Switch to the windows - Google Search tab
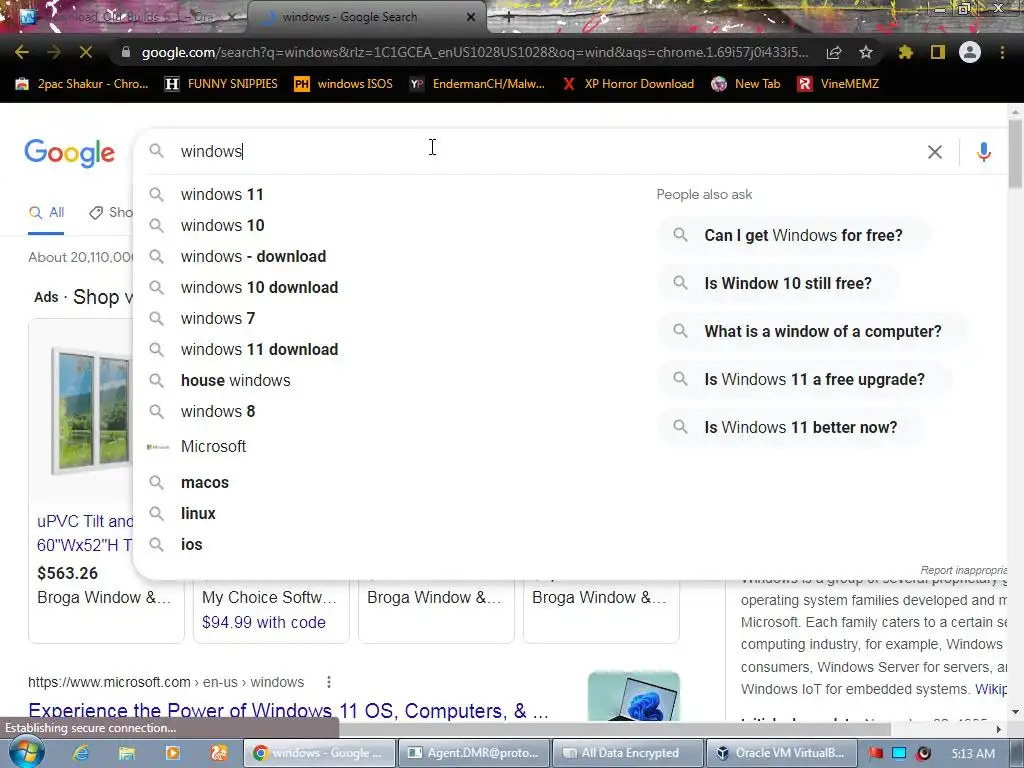 pos(366,17)
